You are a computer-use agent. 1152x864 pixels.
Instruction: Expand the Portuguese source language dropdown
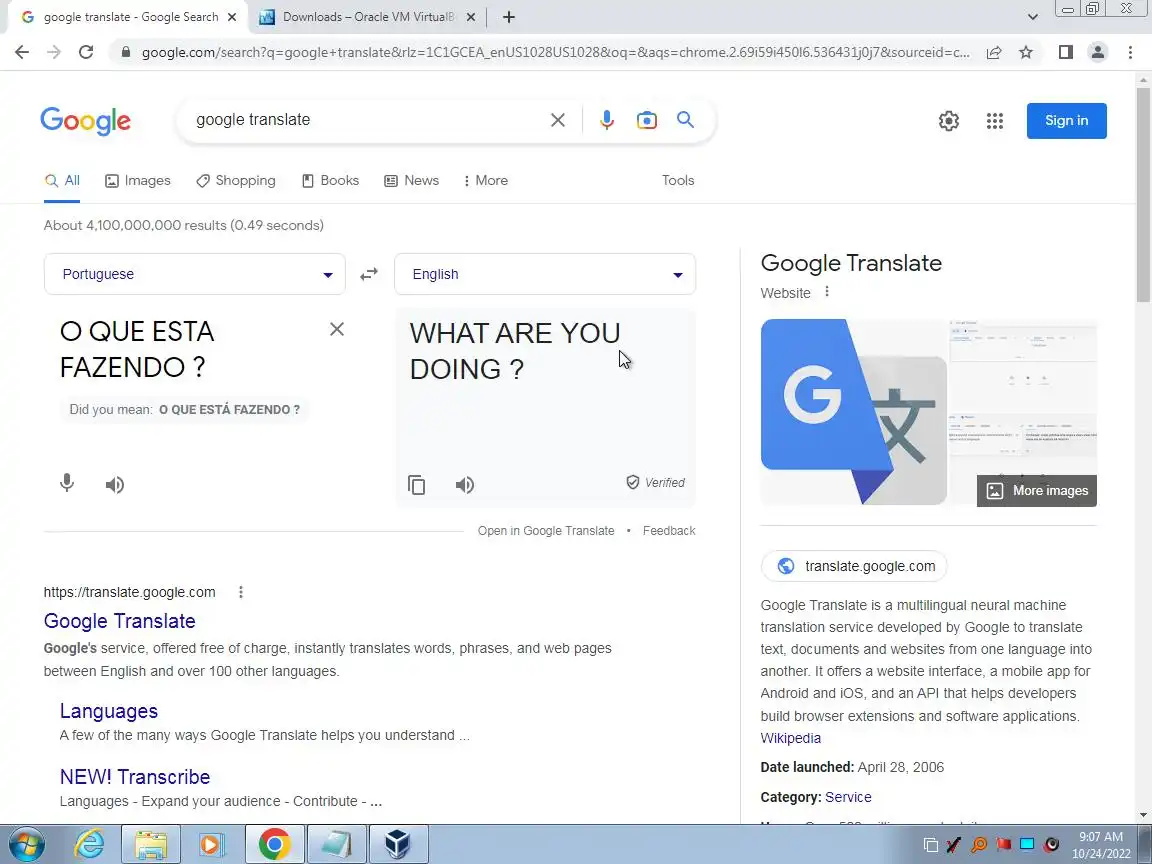click(195, 274)
